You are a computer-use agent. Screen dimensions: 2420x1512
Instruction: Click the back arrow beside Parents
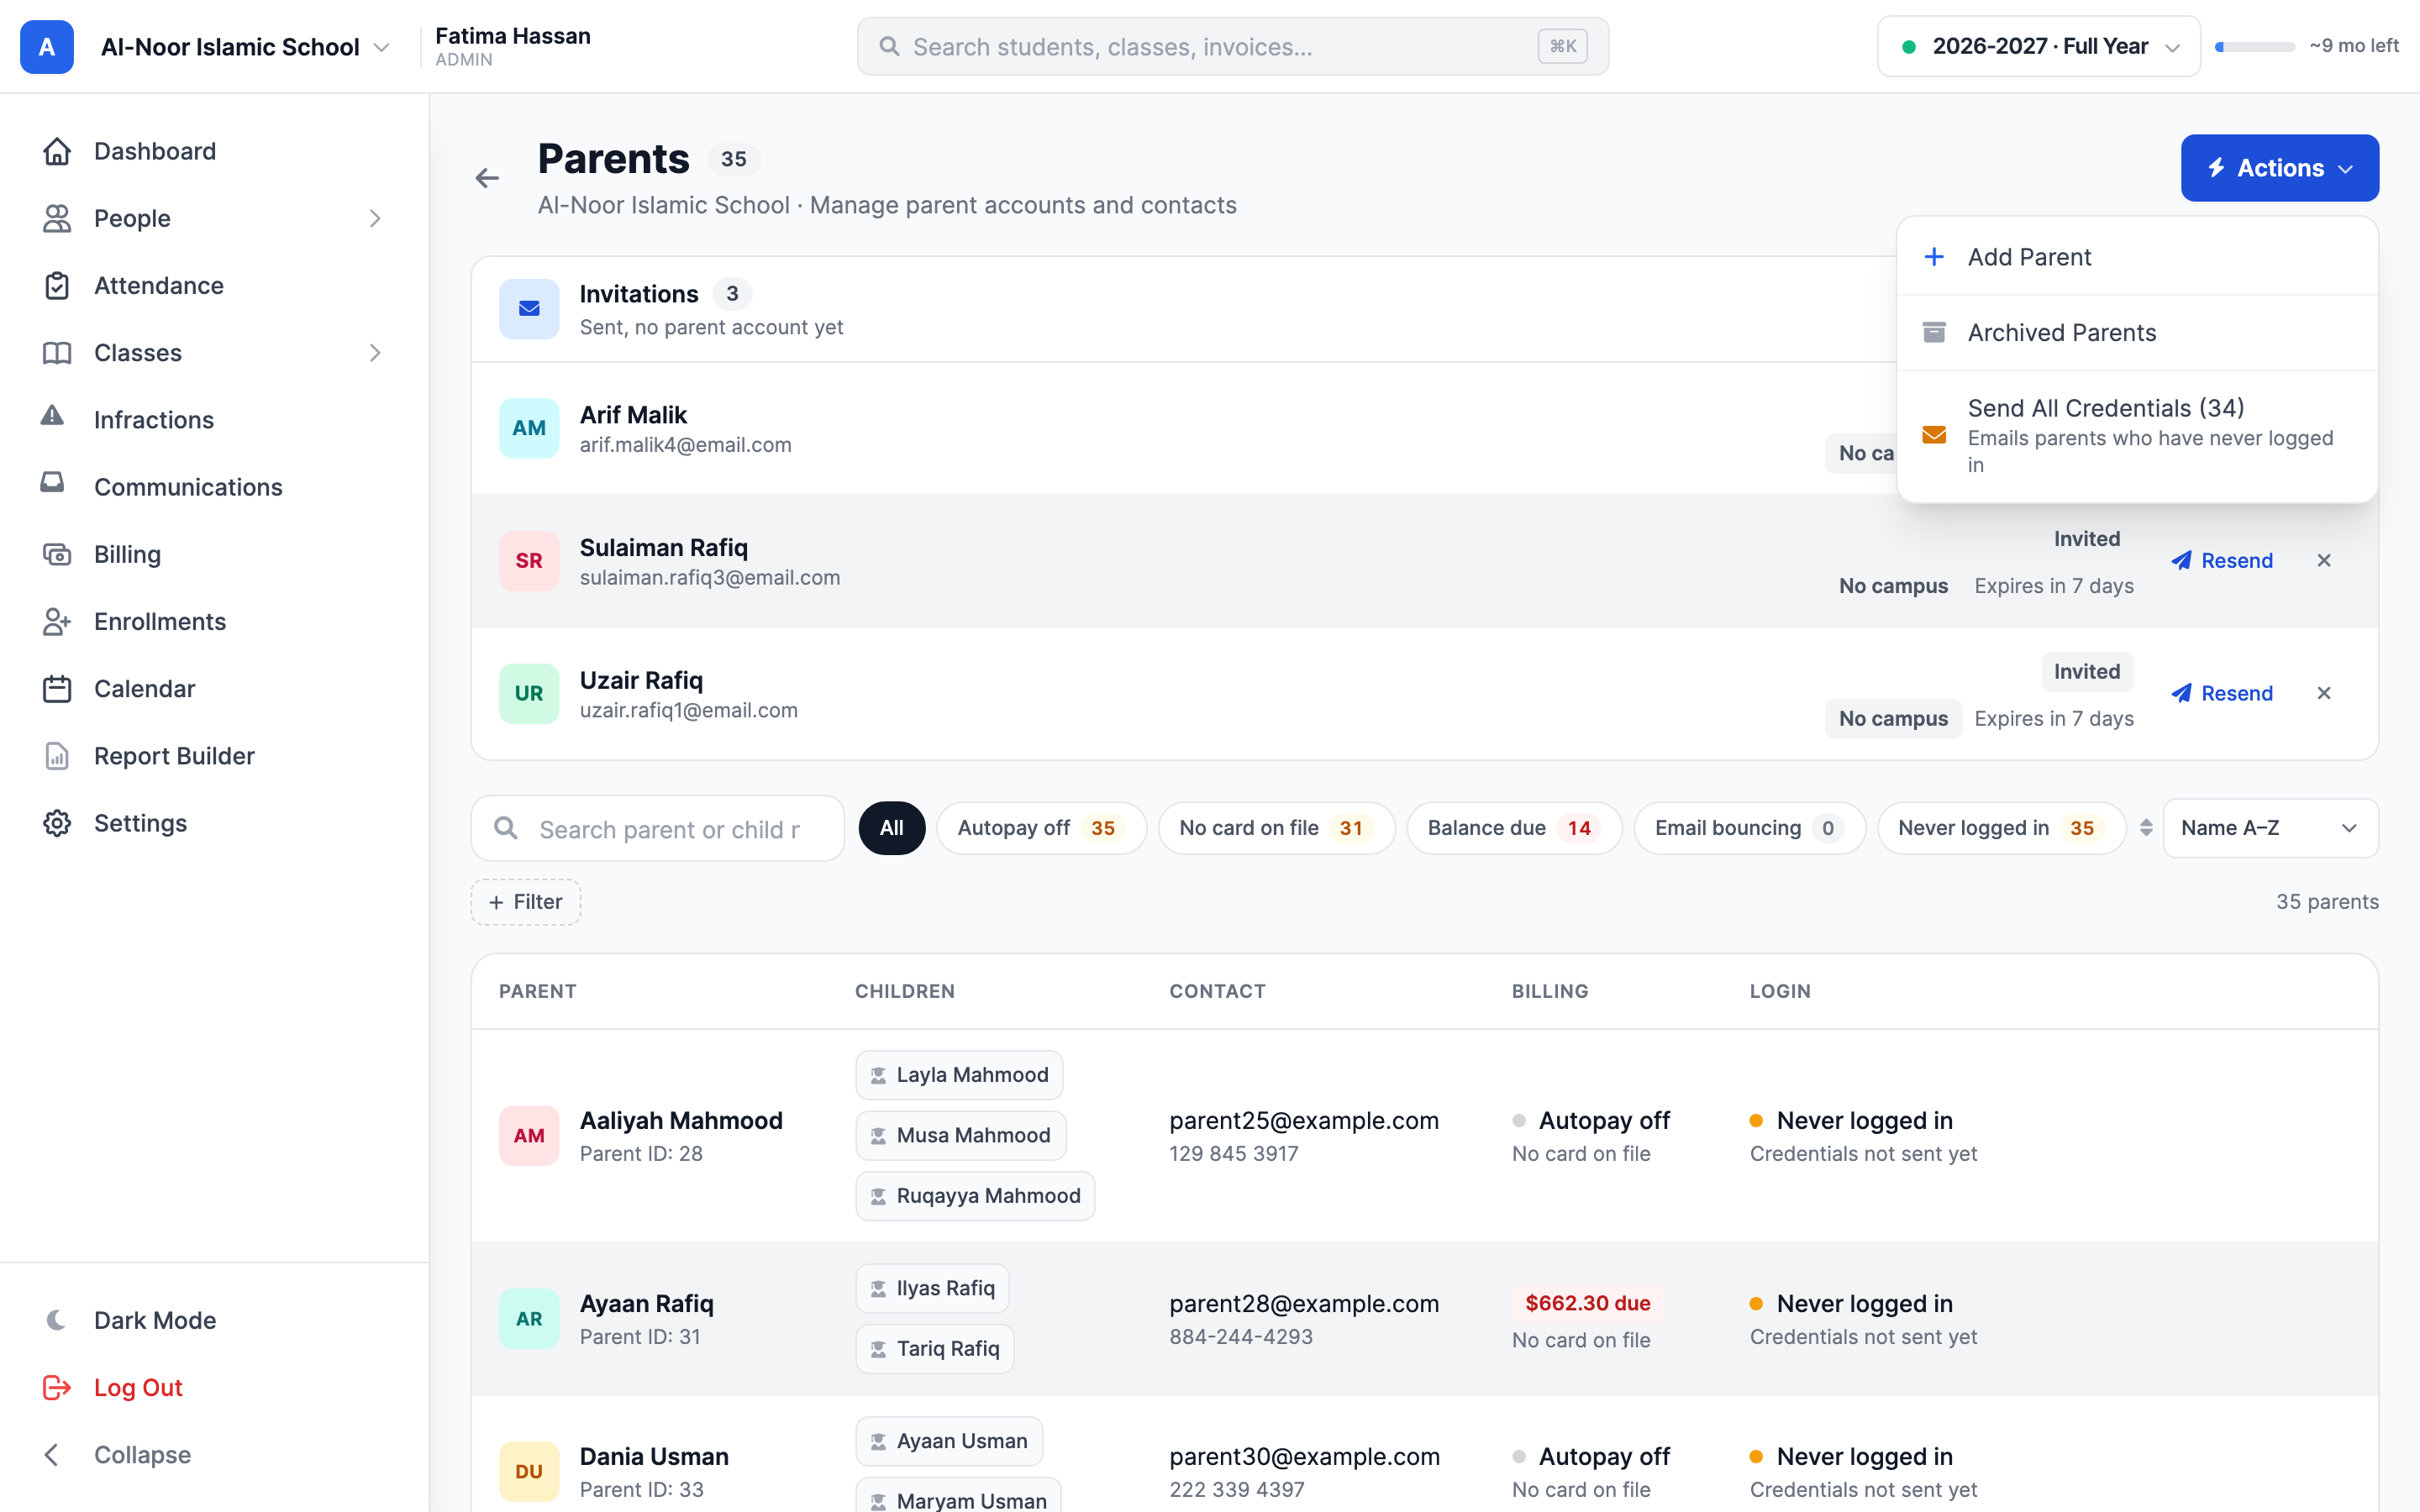click(487, 178)
